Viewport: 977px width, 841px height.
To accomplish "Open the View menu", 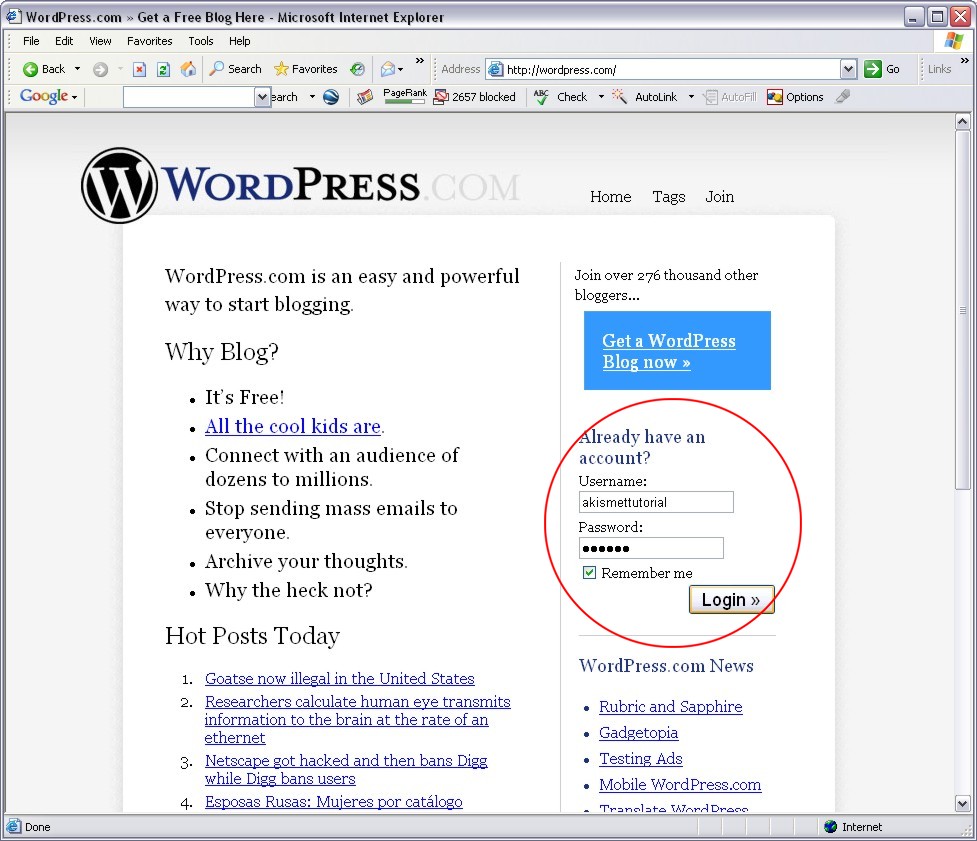I will click(100, 41).
